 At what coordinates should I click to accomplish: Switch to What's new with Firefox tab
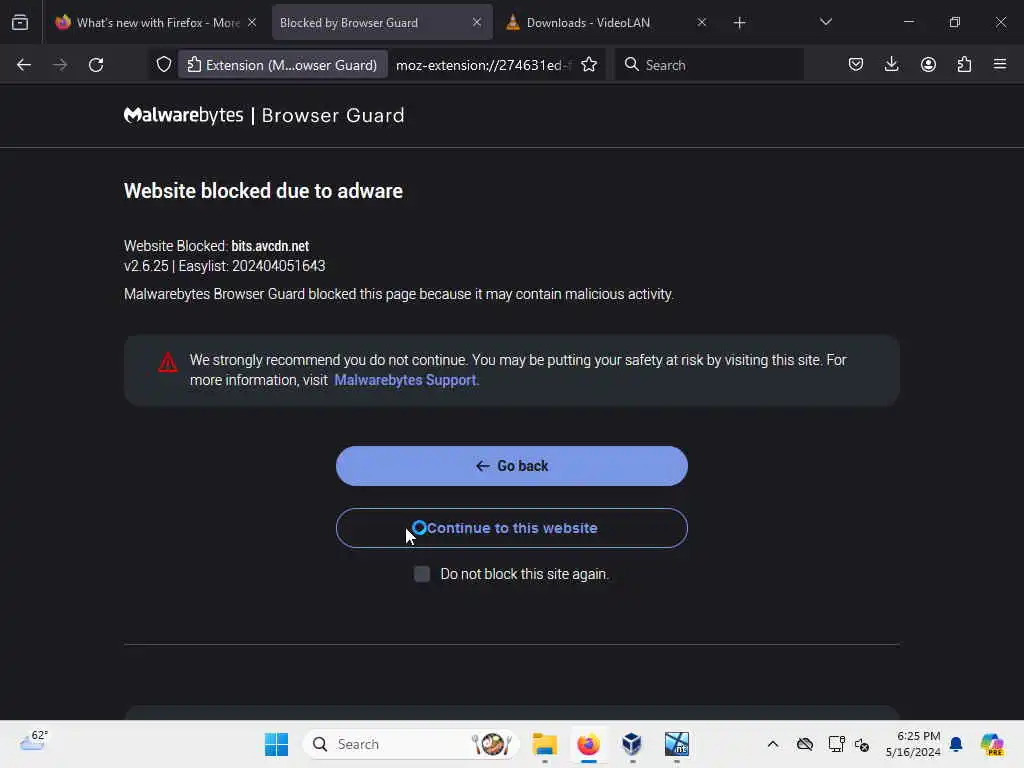click(x=155, y=23)
